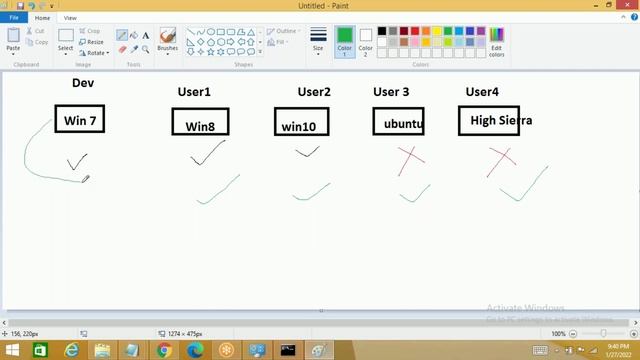The image size is (640, 360).
Task: Click the zoom in plus button
Action: [633, 334]
